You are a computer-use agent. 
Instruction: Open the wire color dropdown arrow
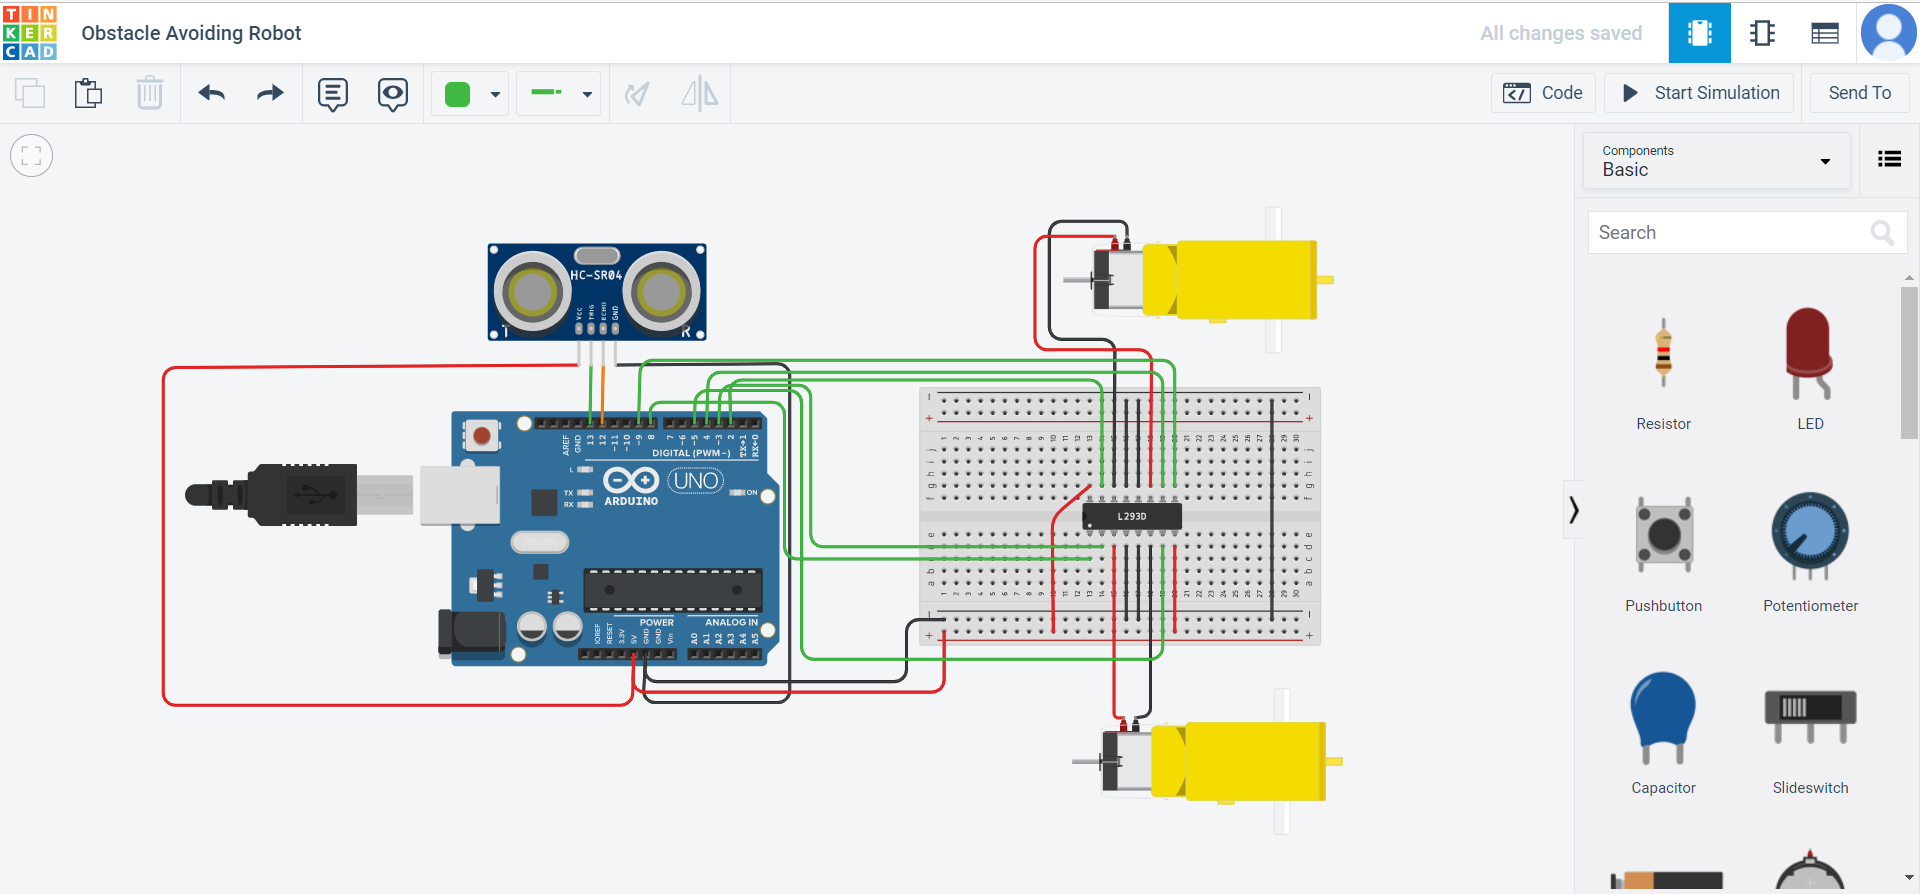(x=495, y=95)
